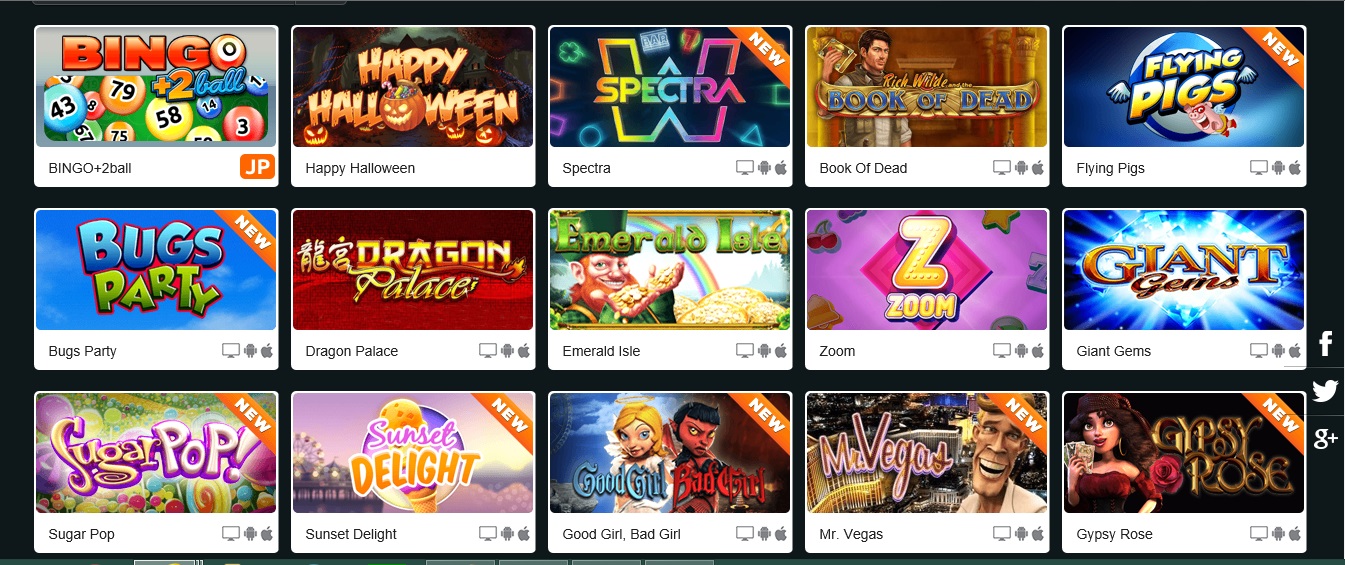The image size is (1345, 565).
Task: Open the Bugs Party game thumbnail
Action: pyautogui.click(x=156, y=270)
